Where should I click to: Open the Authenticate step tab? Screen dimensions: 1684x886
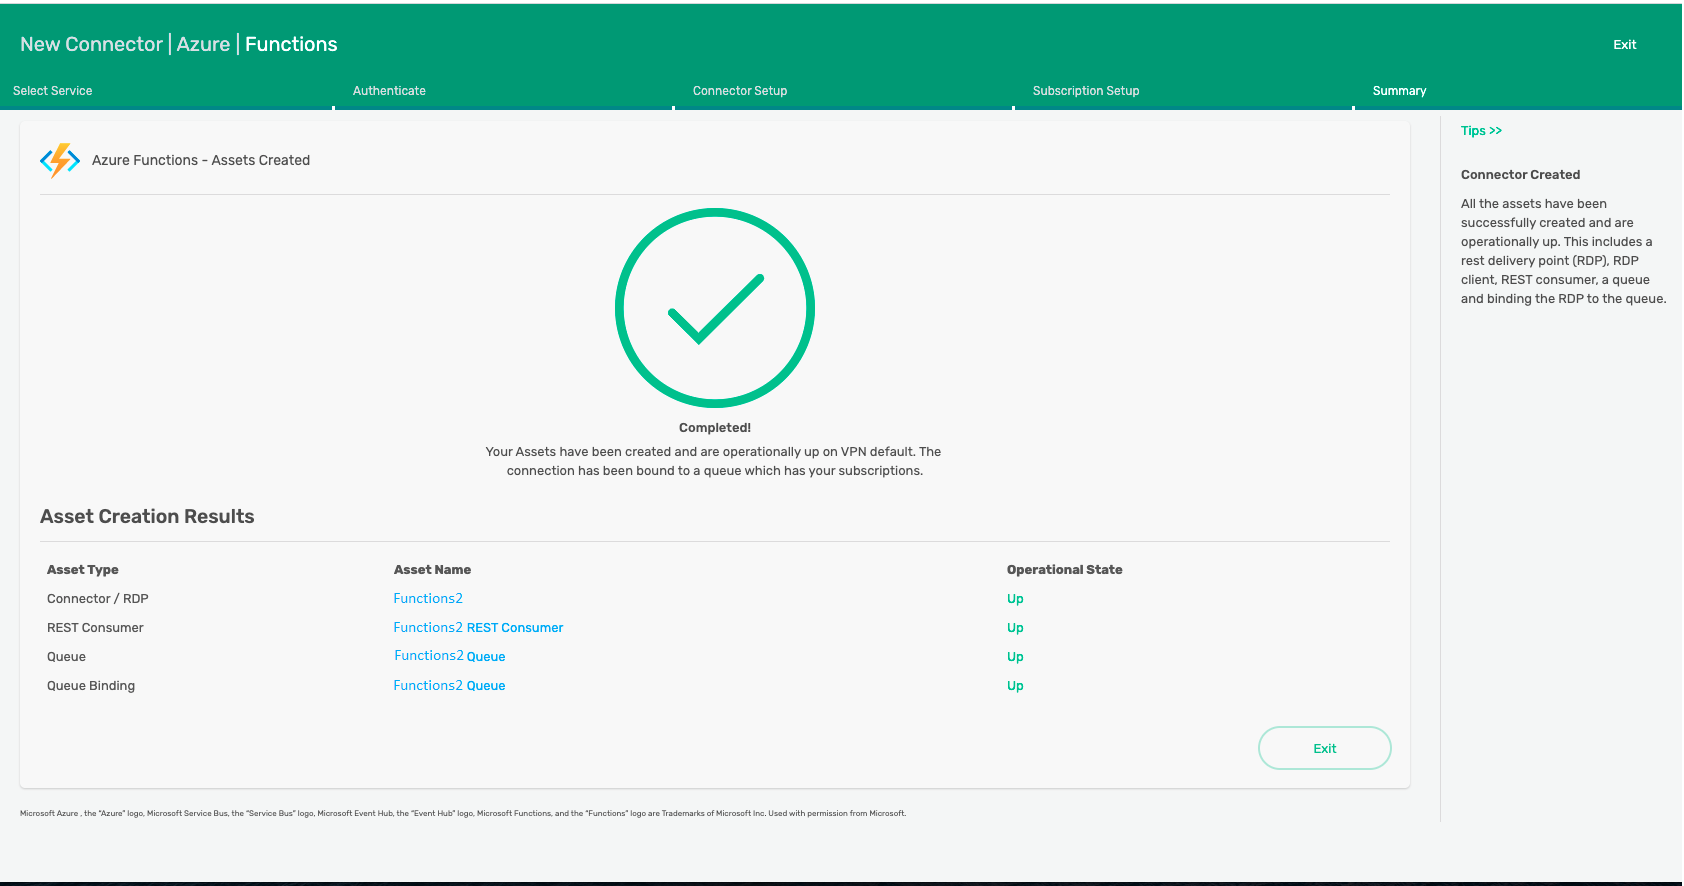[389, 91]
